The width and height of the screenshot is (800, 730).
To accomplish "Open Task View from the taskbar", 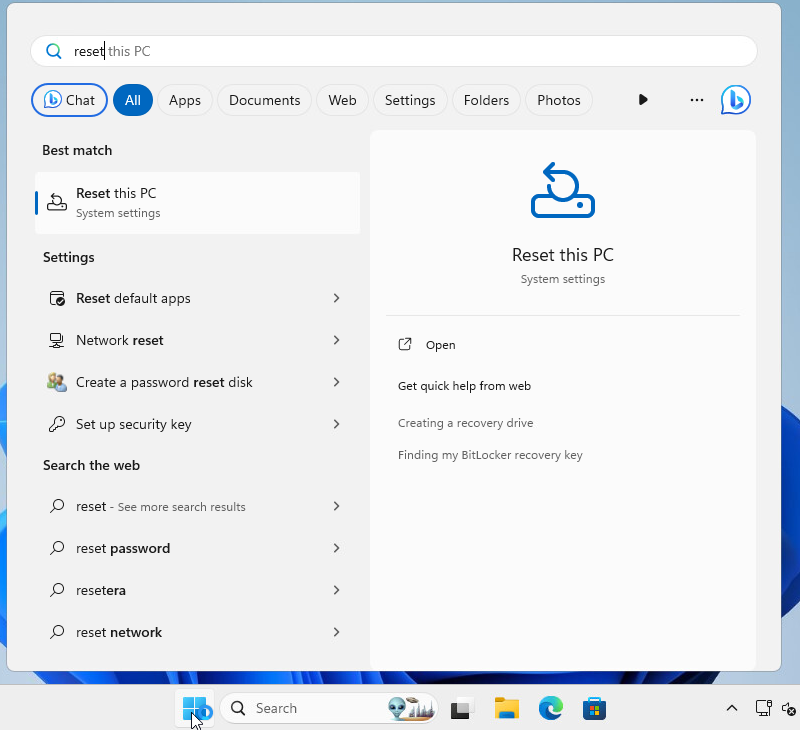I will click(x=461, y=709).
